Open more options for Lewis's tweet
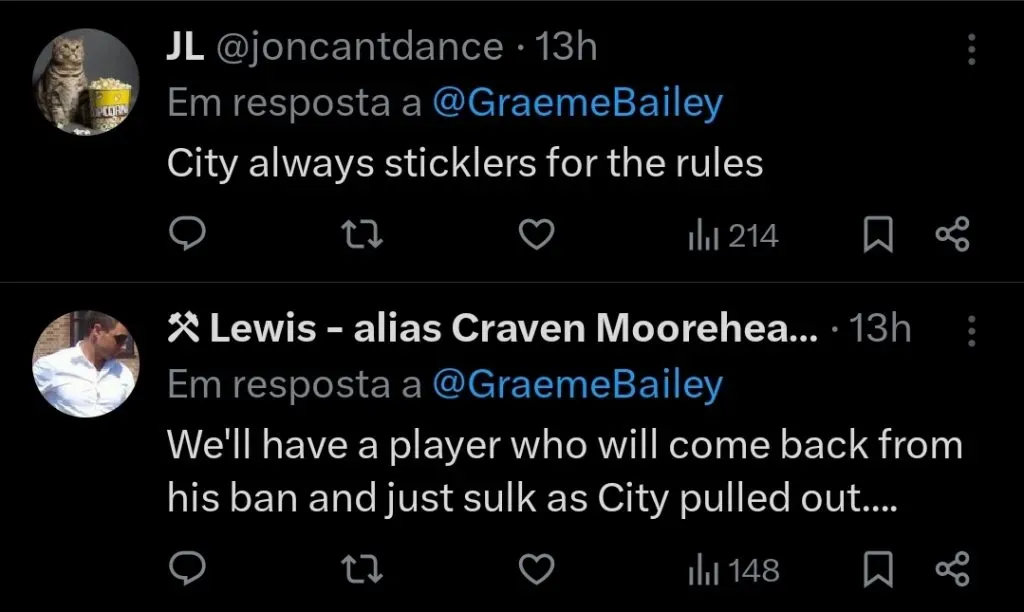The width and height of the screenshot is (1024, 612). (969, 329)
